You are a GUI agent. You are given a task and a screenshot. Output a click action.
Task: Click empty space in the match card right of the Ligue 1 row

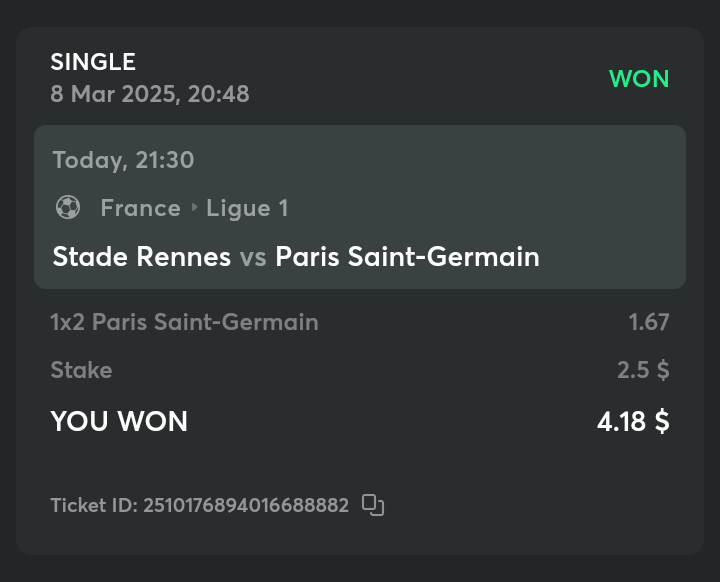pyautogui.click(x=500, y=208)
